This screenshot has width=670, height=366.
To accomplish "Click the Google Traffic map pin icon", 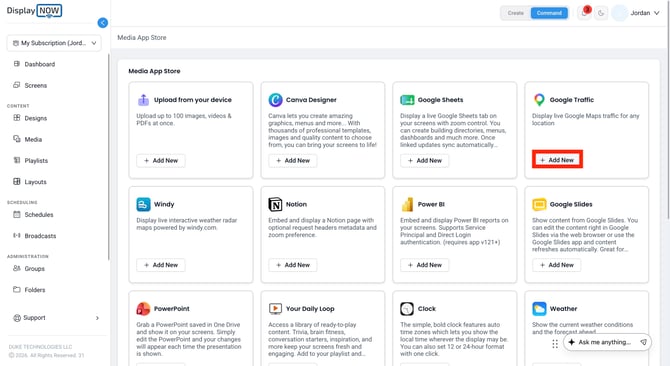I will tap(539, 100).
